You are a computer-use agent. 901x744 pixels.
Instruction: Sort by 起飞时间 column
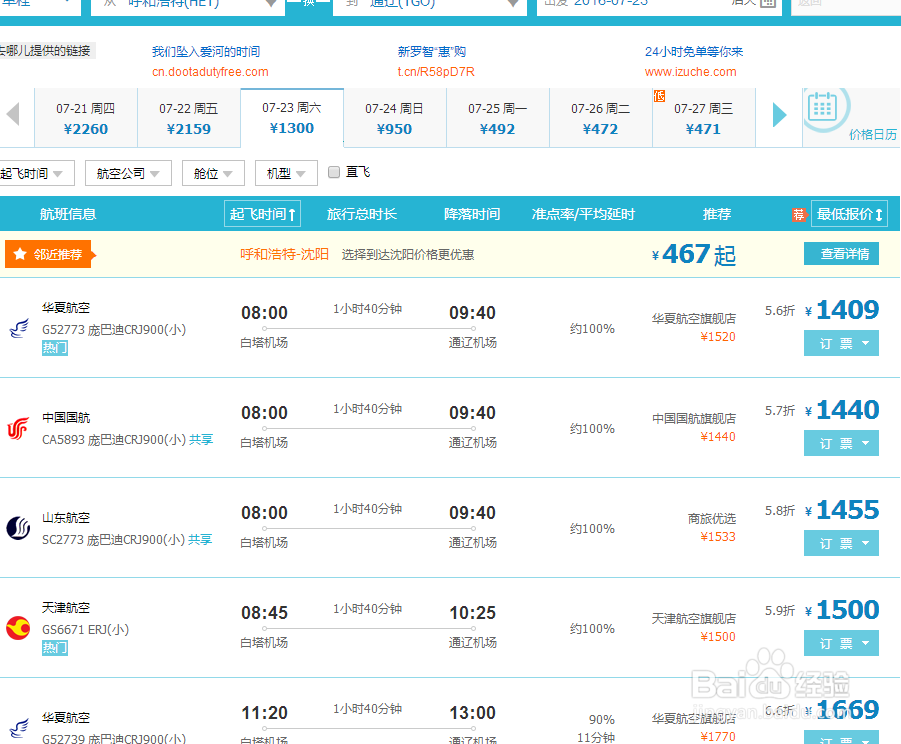pyautogui.click(x=262, y=214)
